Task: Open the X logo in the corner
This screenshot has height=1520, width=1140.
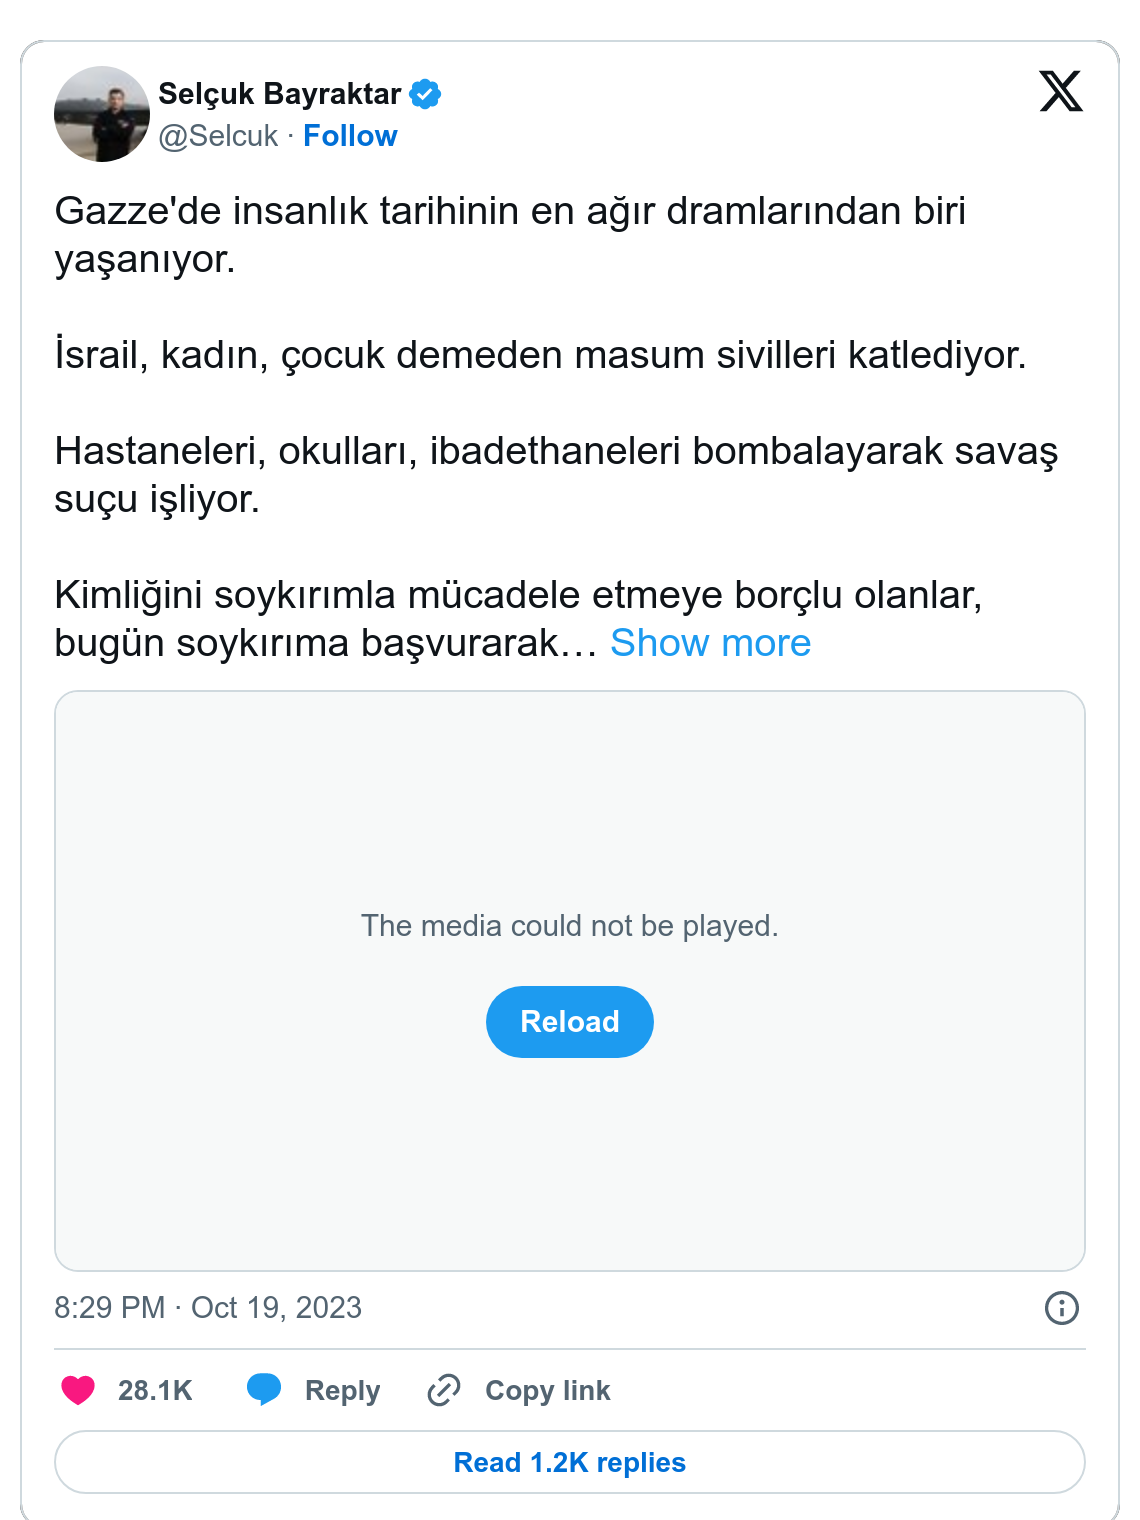Action: (1060, 91)
